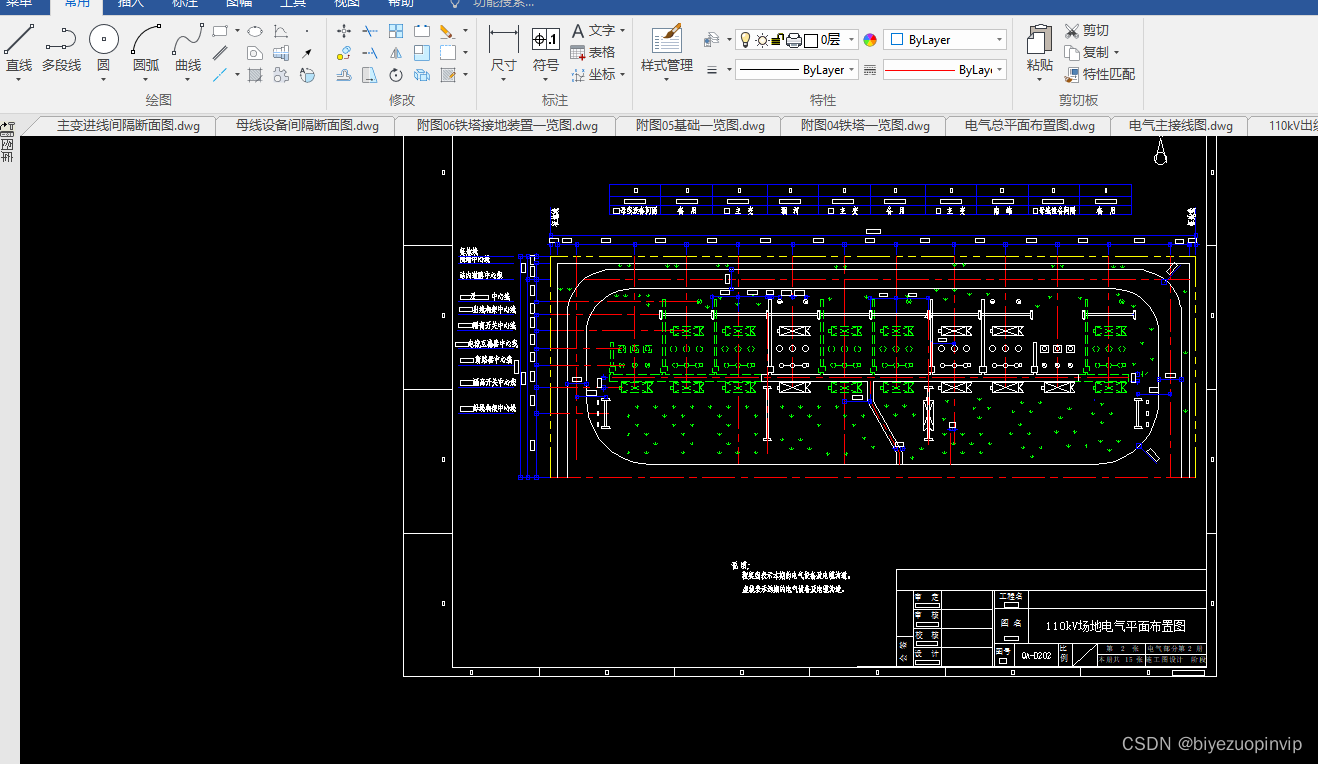Pick the parallel double-line tool

(x=220, y=53)
